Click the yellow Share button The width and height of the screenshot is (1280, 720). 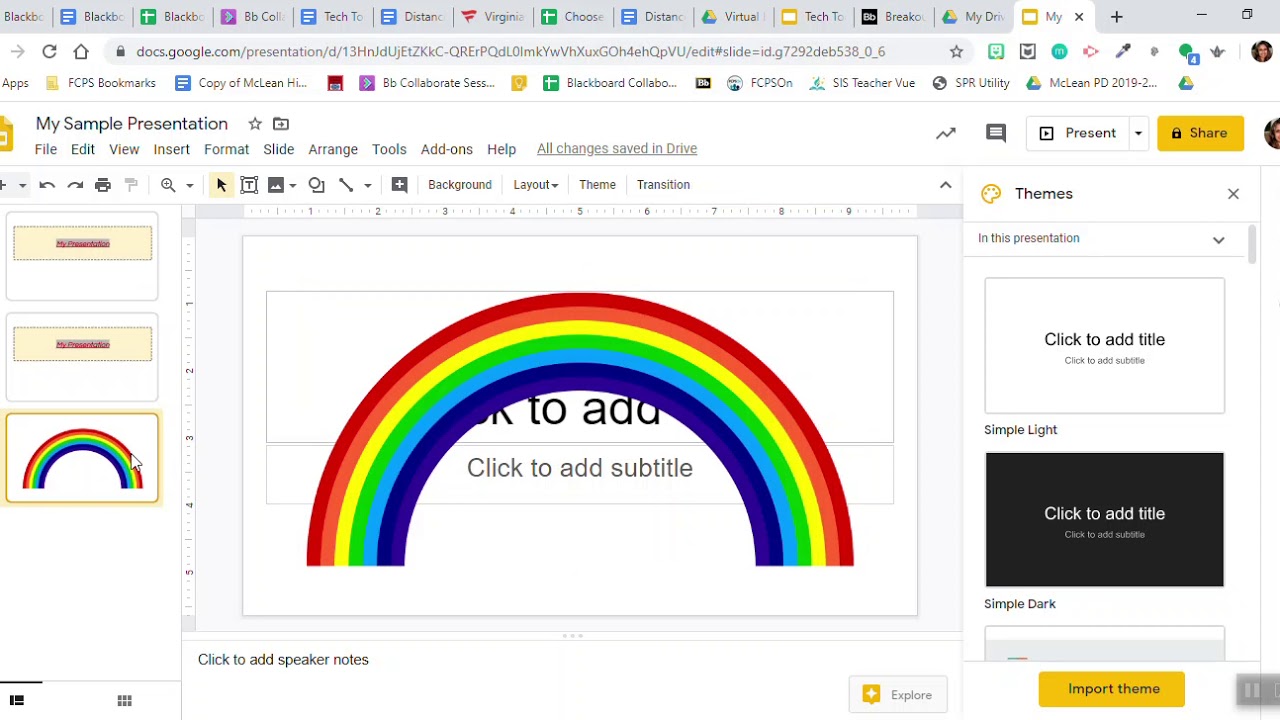point(1200,133)
